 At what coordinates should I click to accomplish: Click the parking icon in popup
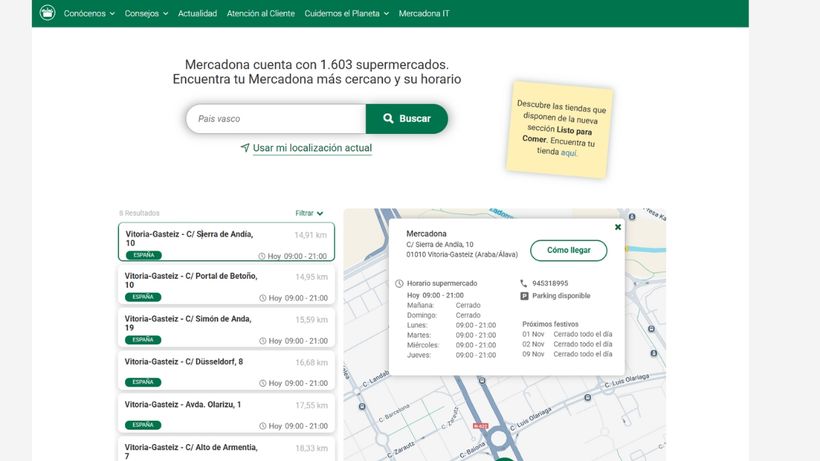tap(524, 296)
